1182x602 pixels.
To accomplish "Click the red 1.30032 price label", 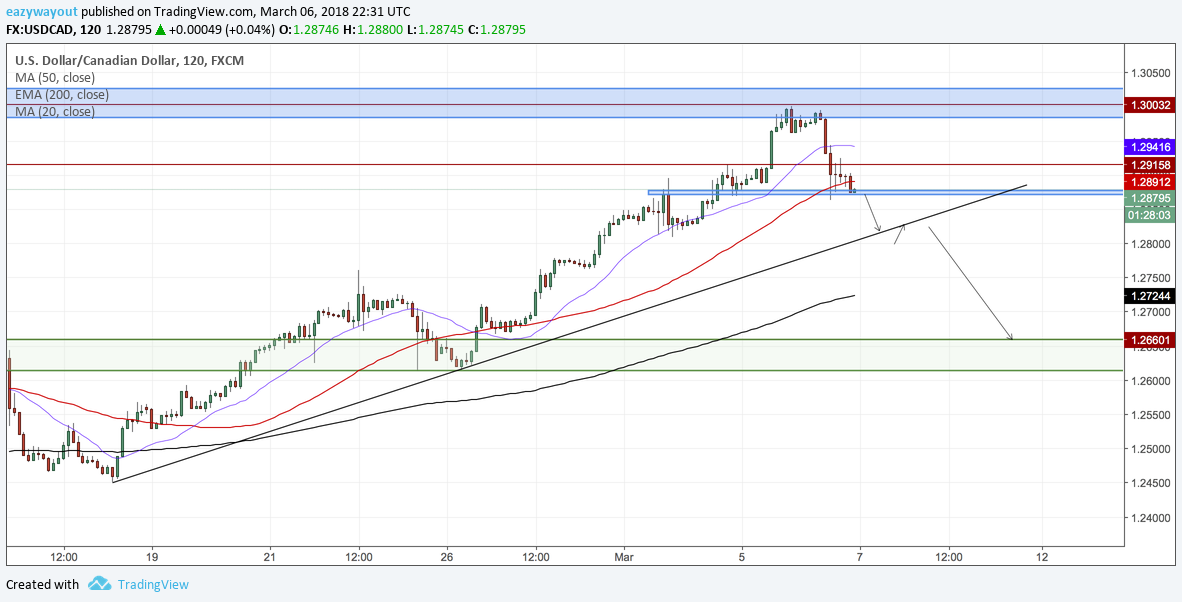I will coord(1149,105).
